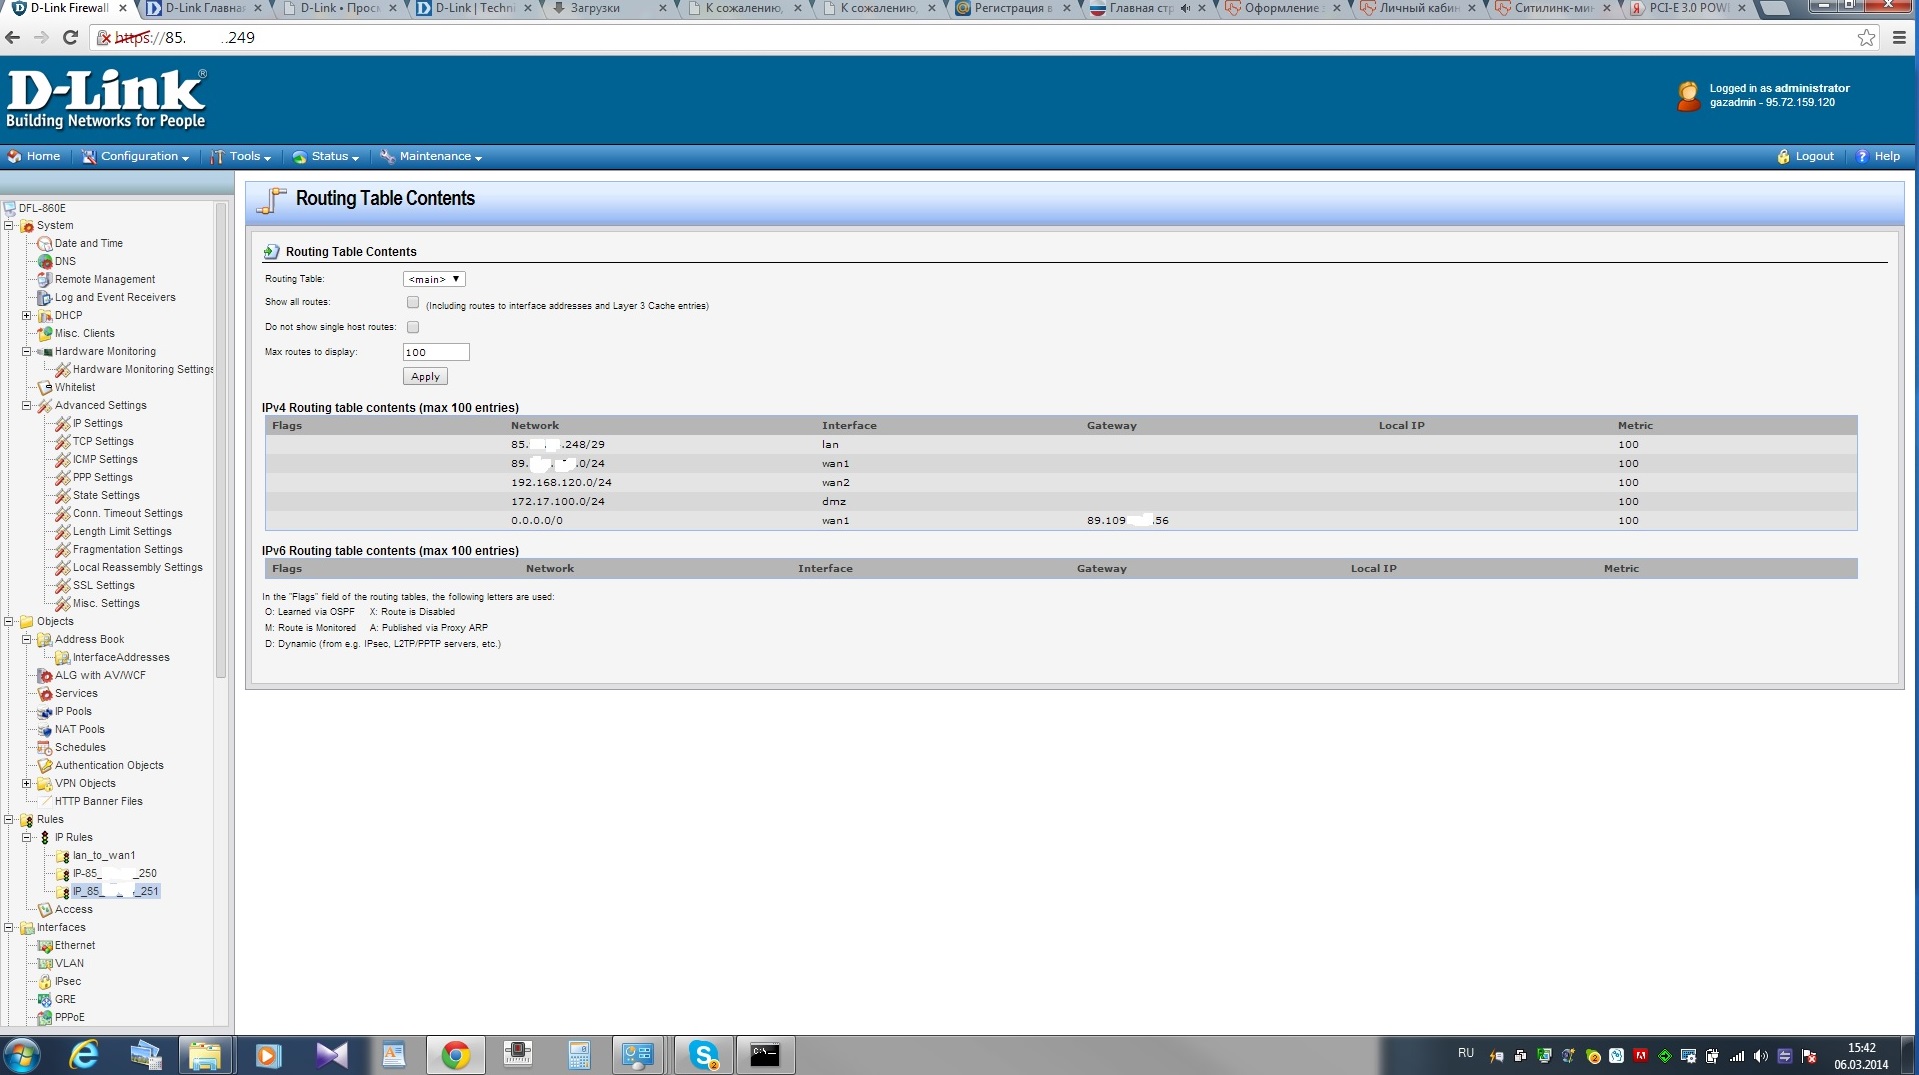Open Address Book in the tree
The image size is (1919, 1075).
point(90,640)
